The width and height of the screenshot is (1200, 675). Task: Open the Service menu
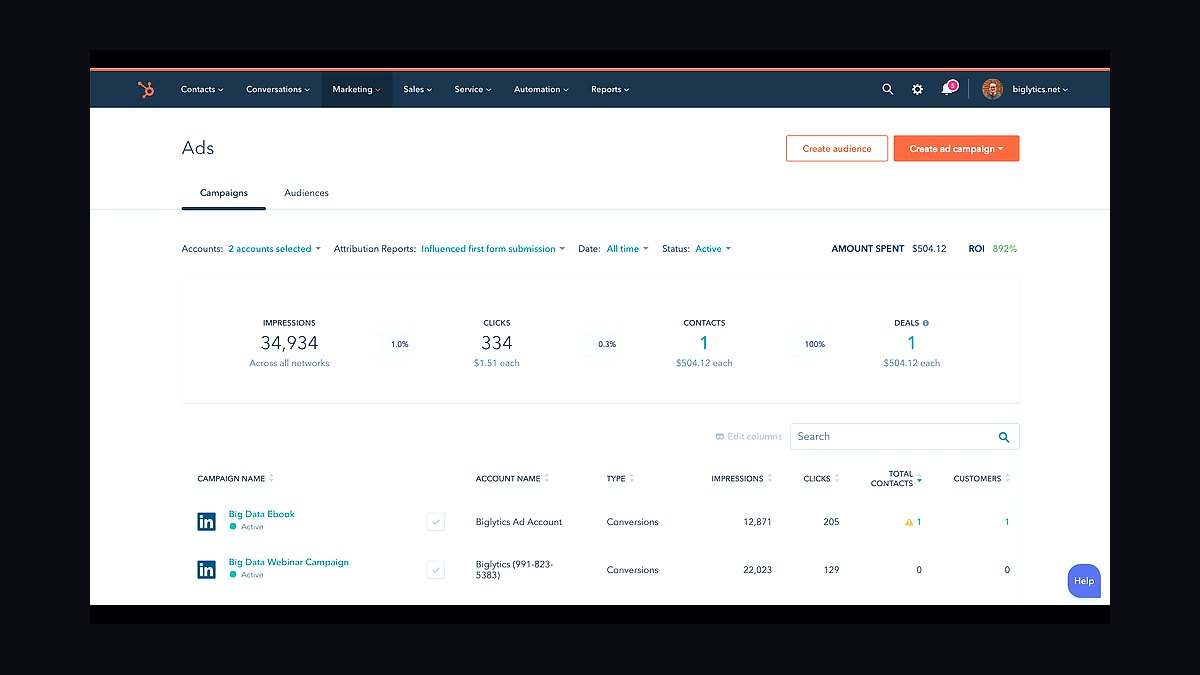point(473,89)
